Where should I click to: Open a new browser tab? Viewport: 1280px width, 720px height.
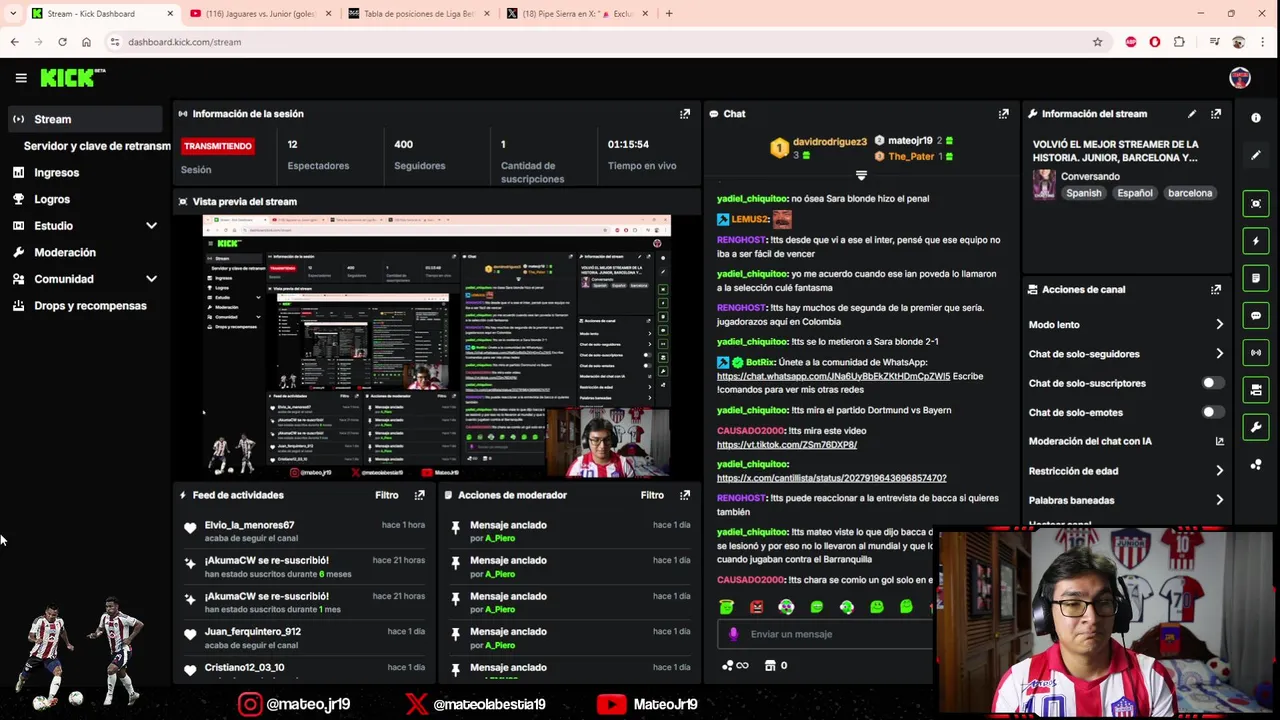[668, 14]
